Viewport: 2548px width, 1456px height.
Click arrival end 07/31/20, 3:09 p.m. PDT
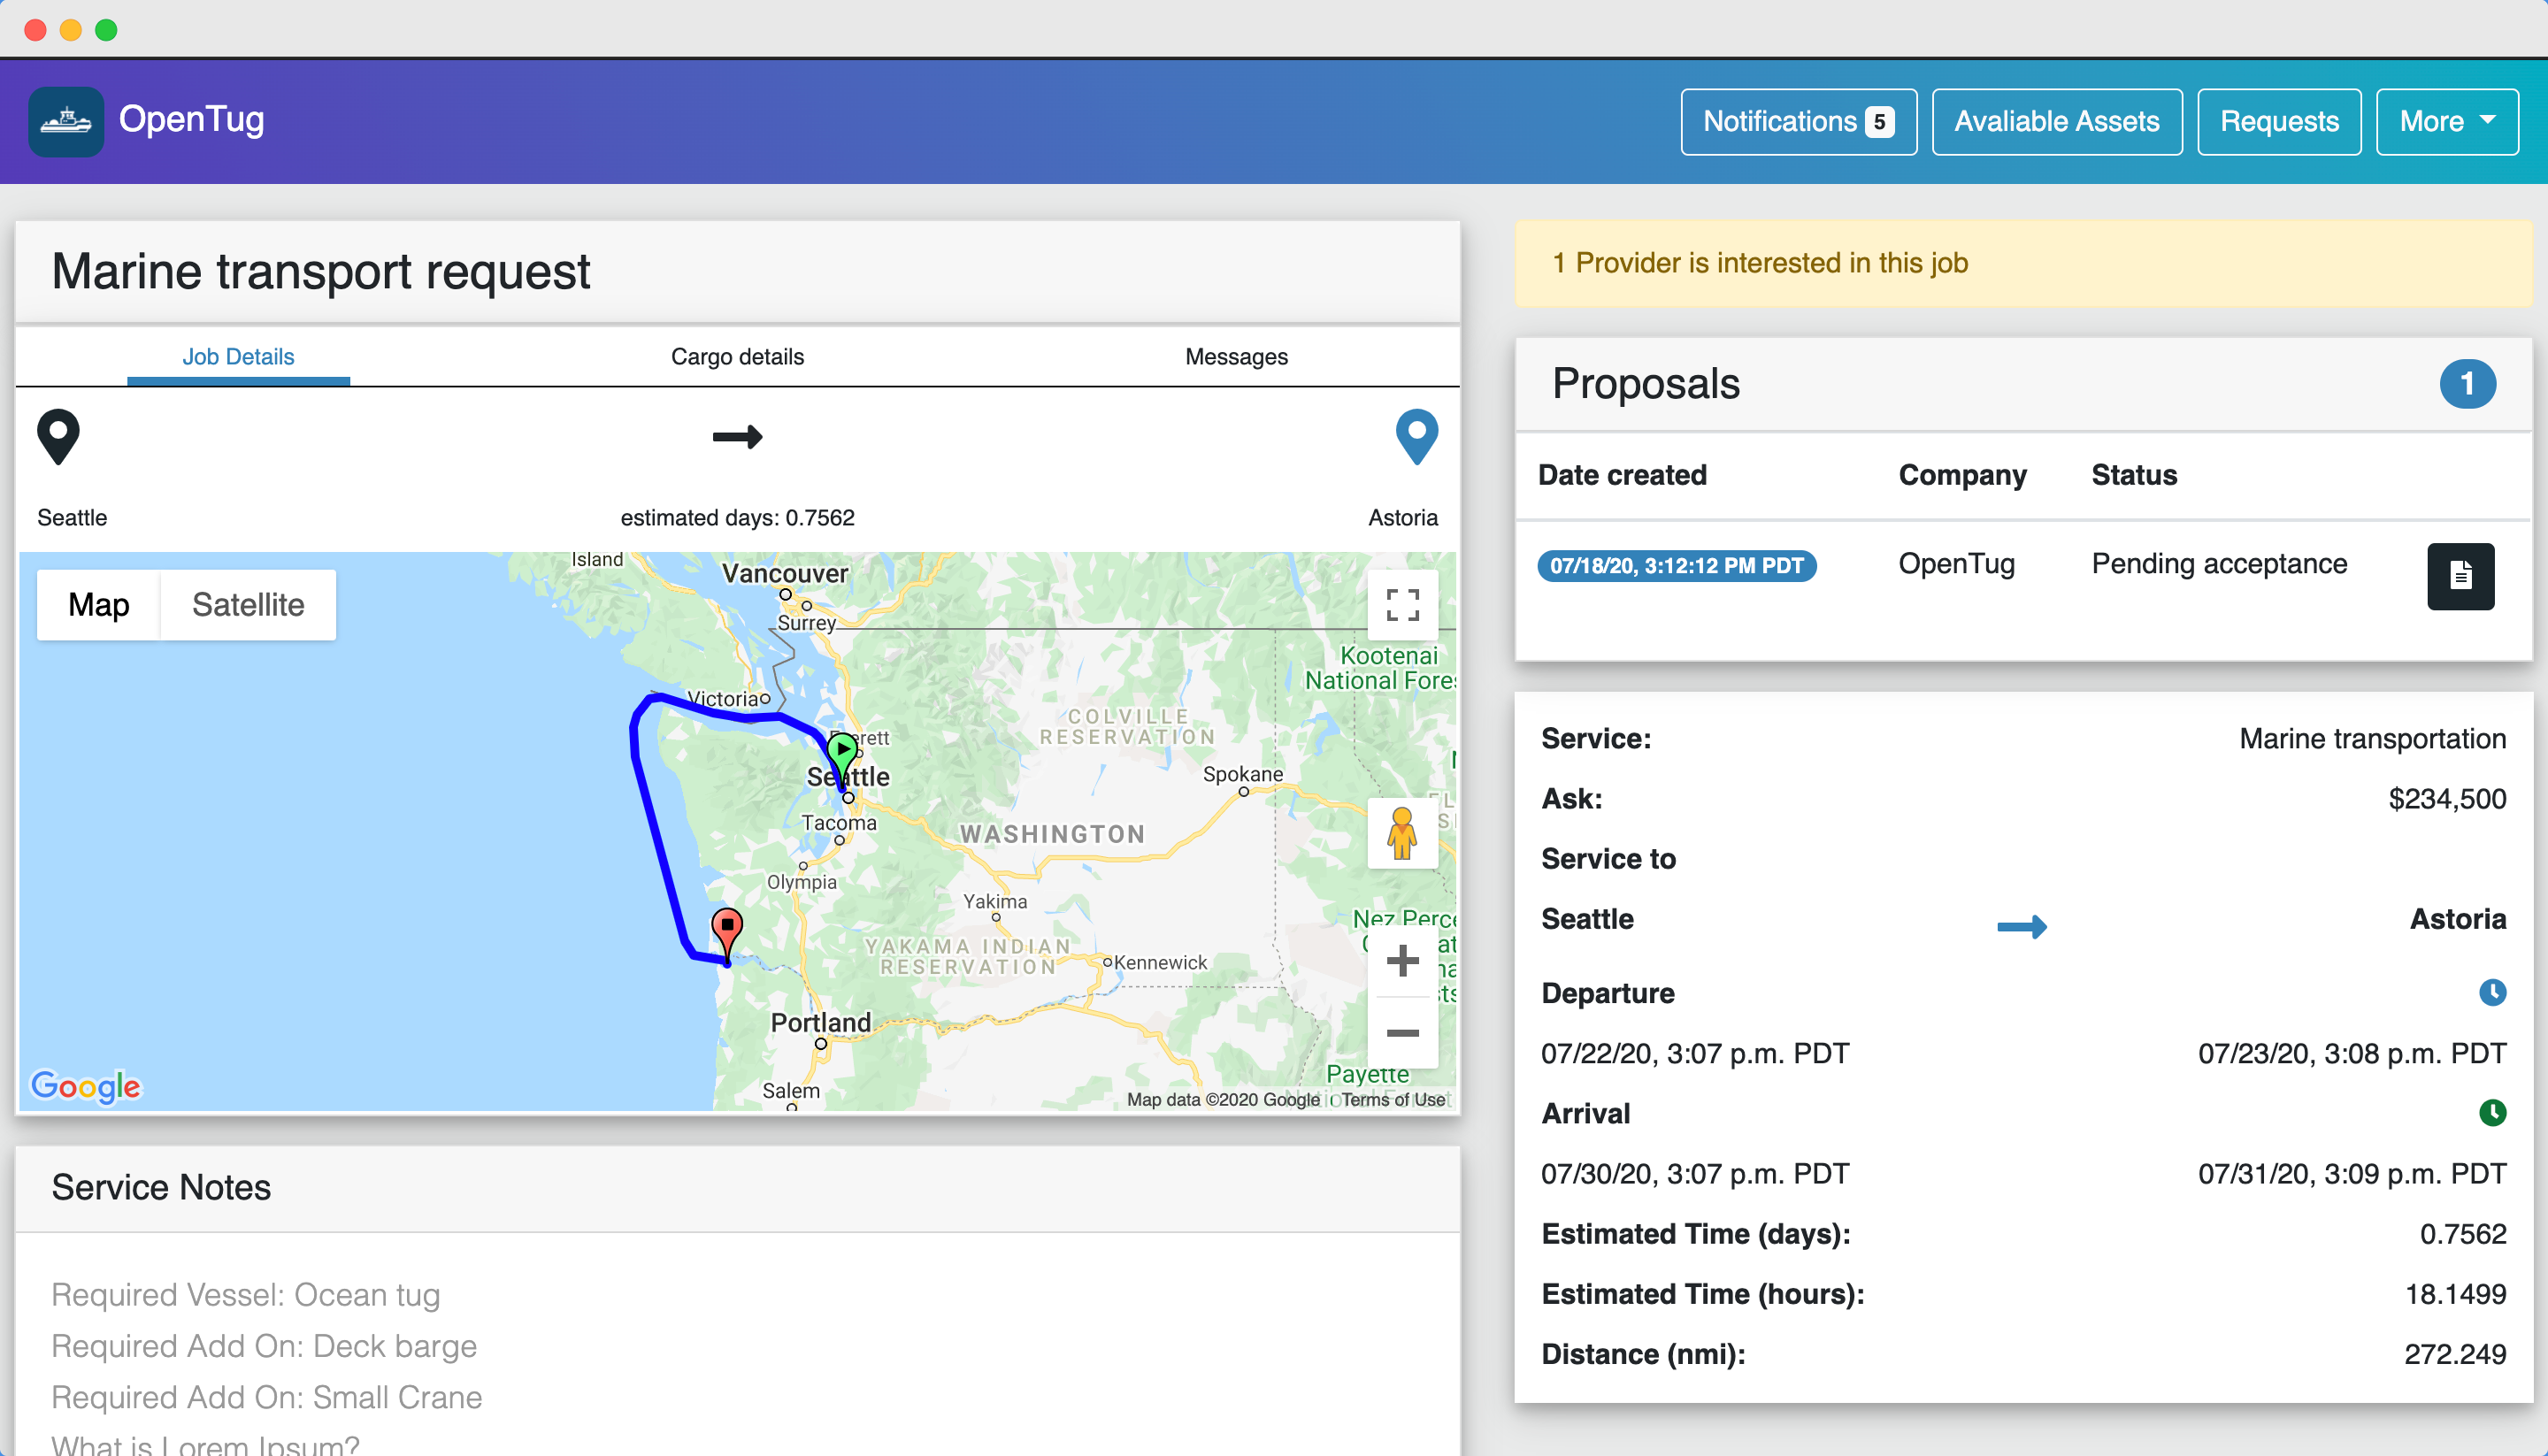click(2352, 1173)
